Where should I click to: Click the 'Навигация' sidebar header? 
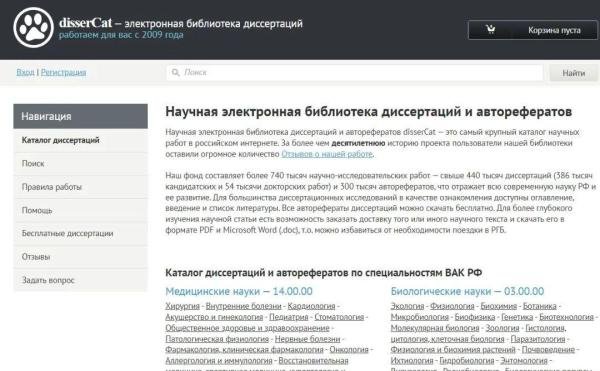[80, 116]
